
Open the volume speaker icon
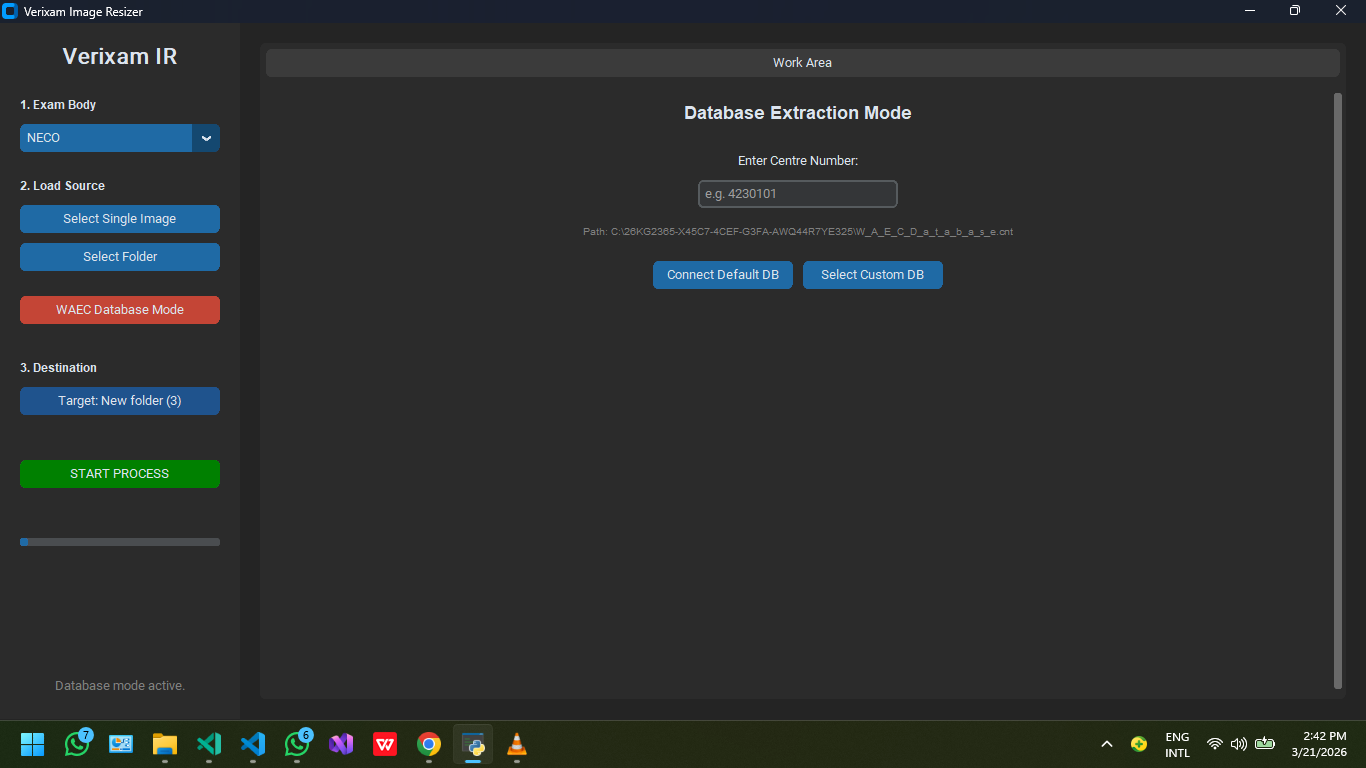1239,744
